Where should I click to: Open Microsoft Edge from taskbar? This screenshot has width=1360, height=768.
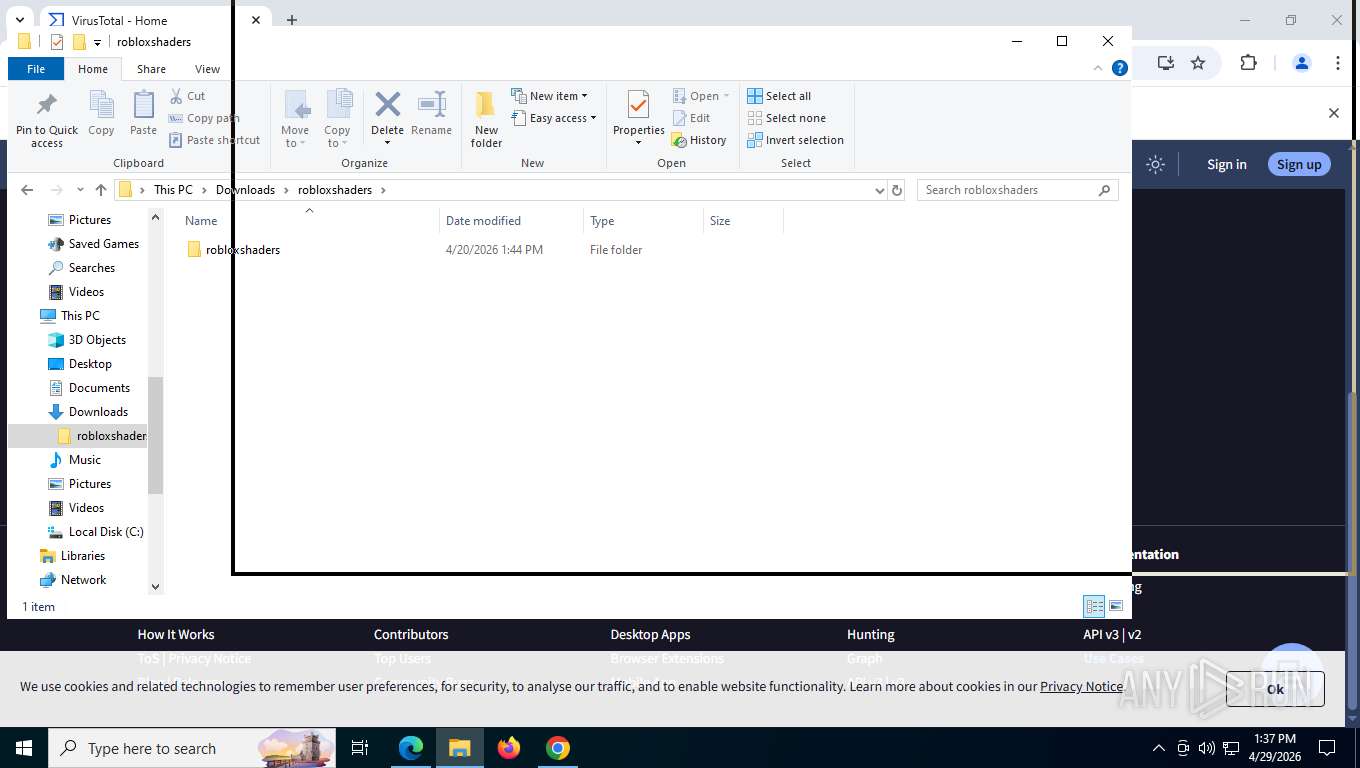tap(411, 748)
